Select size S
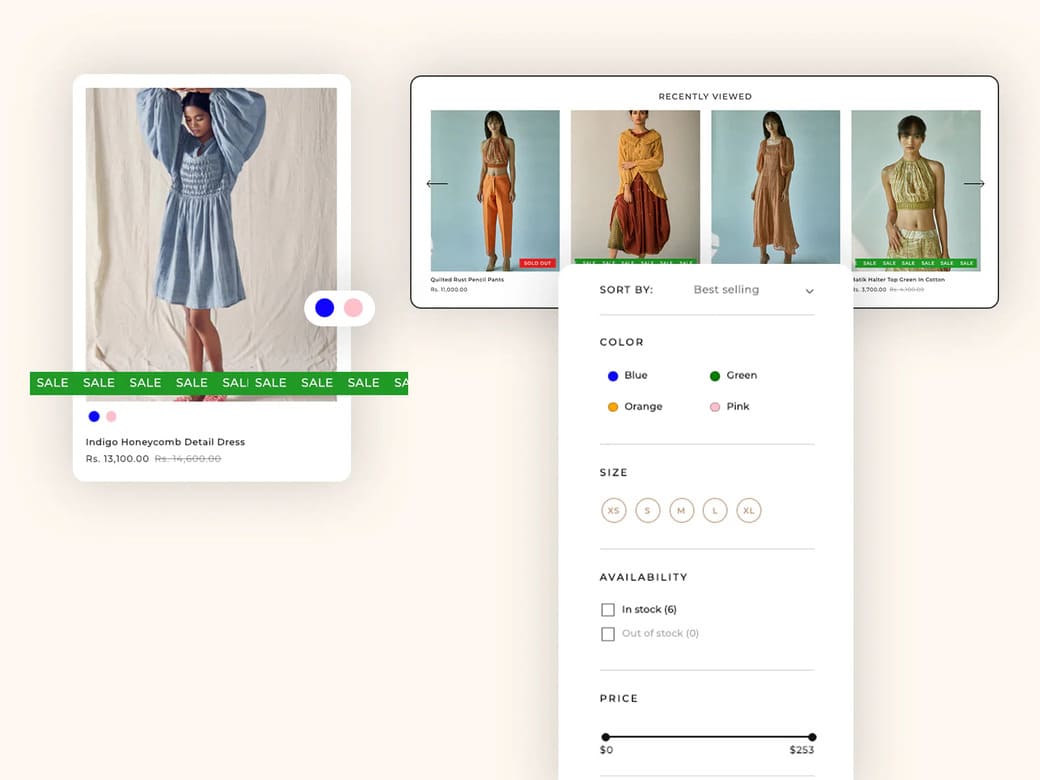Image resolution: width=1040 pixels, height=780 pixels. (x=647, y=511)
